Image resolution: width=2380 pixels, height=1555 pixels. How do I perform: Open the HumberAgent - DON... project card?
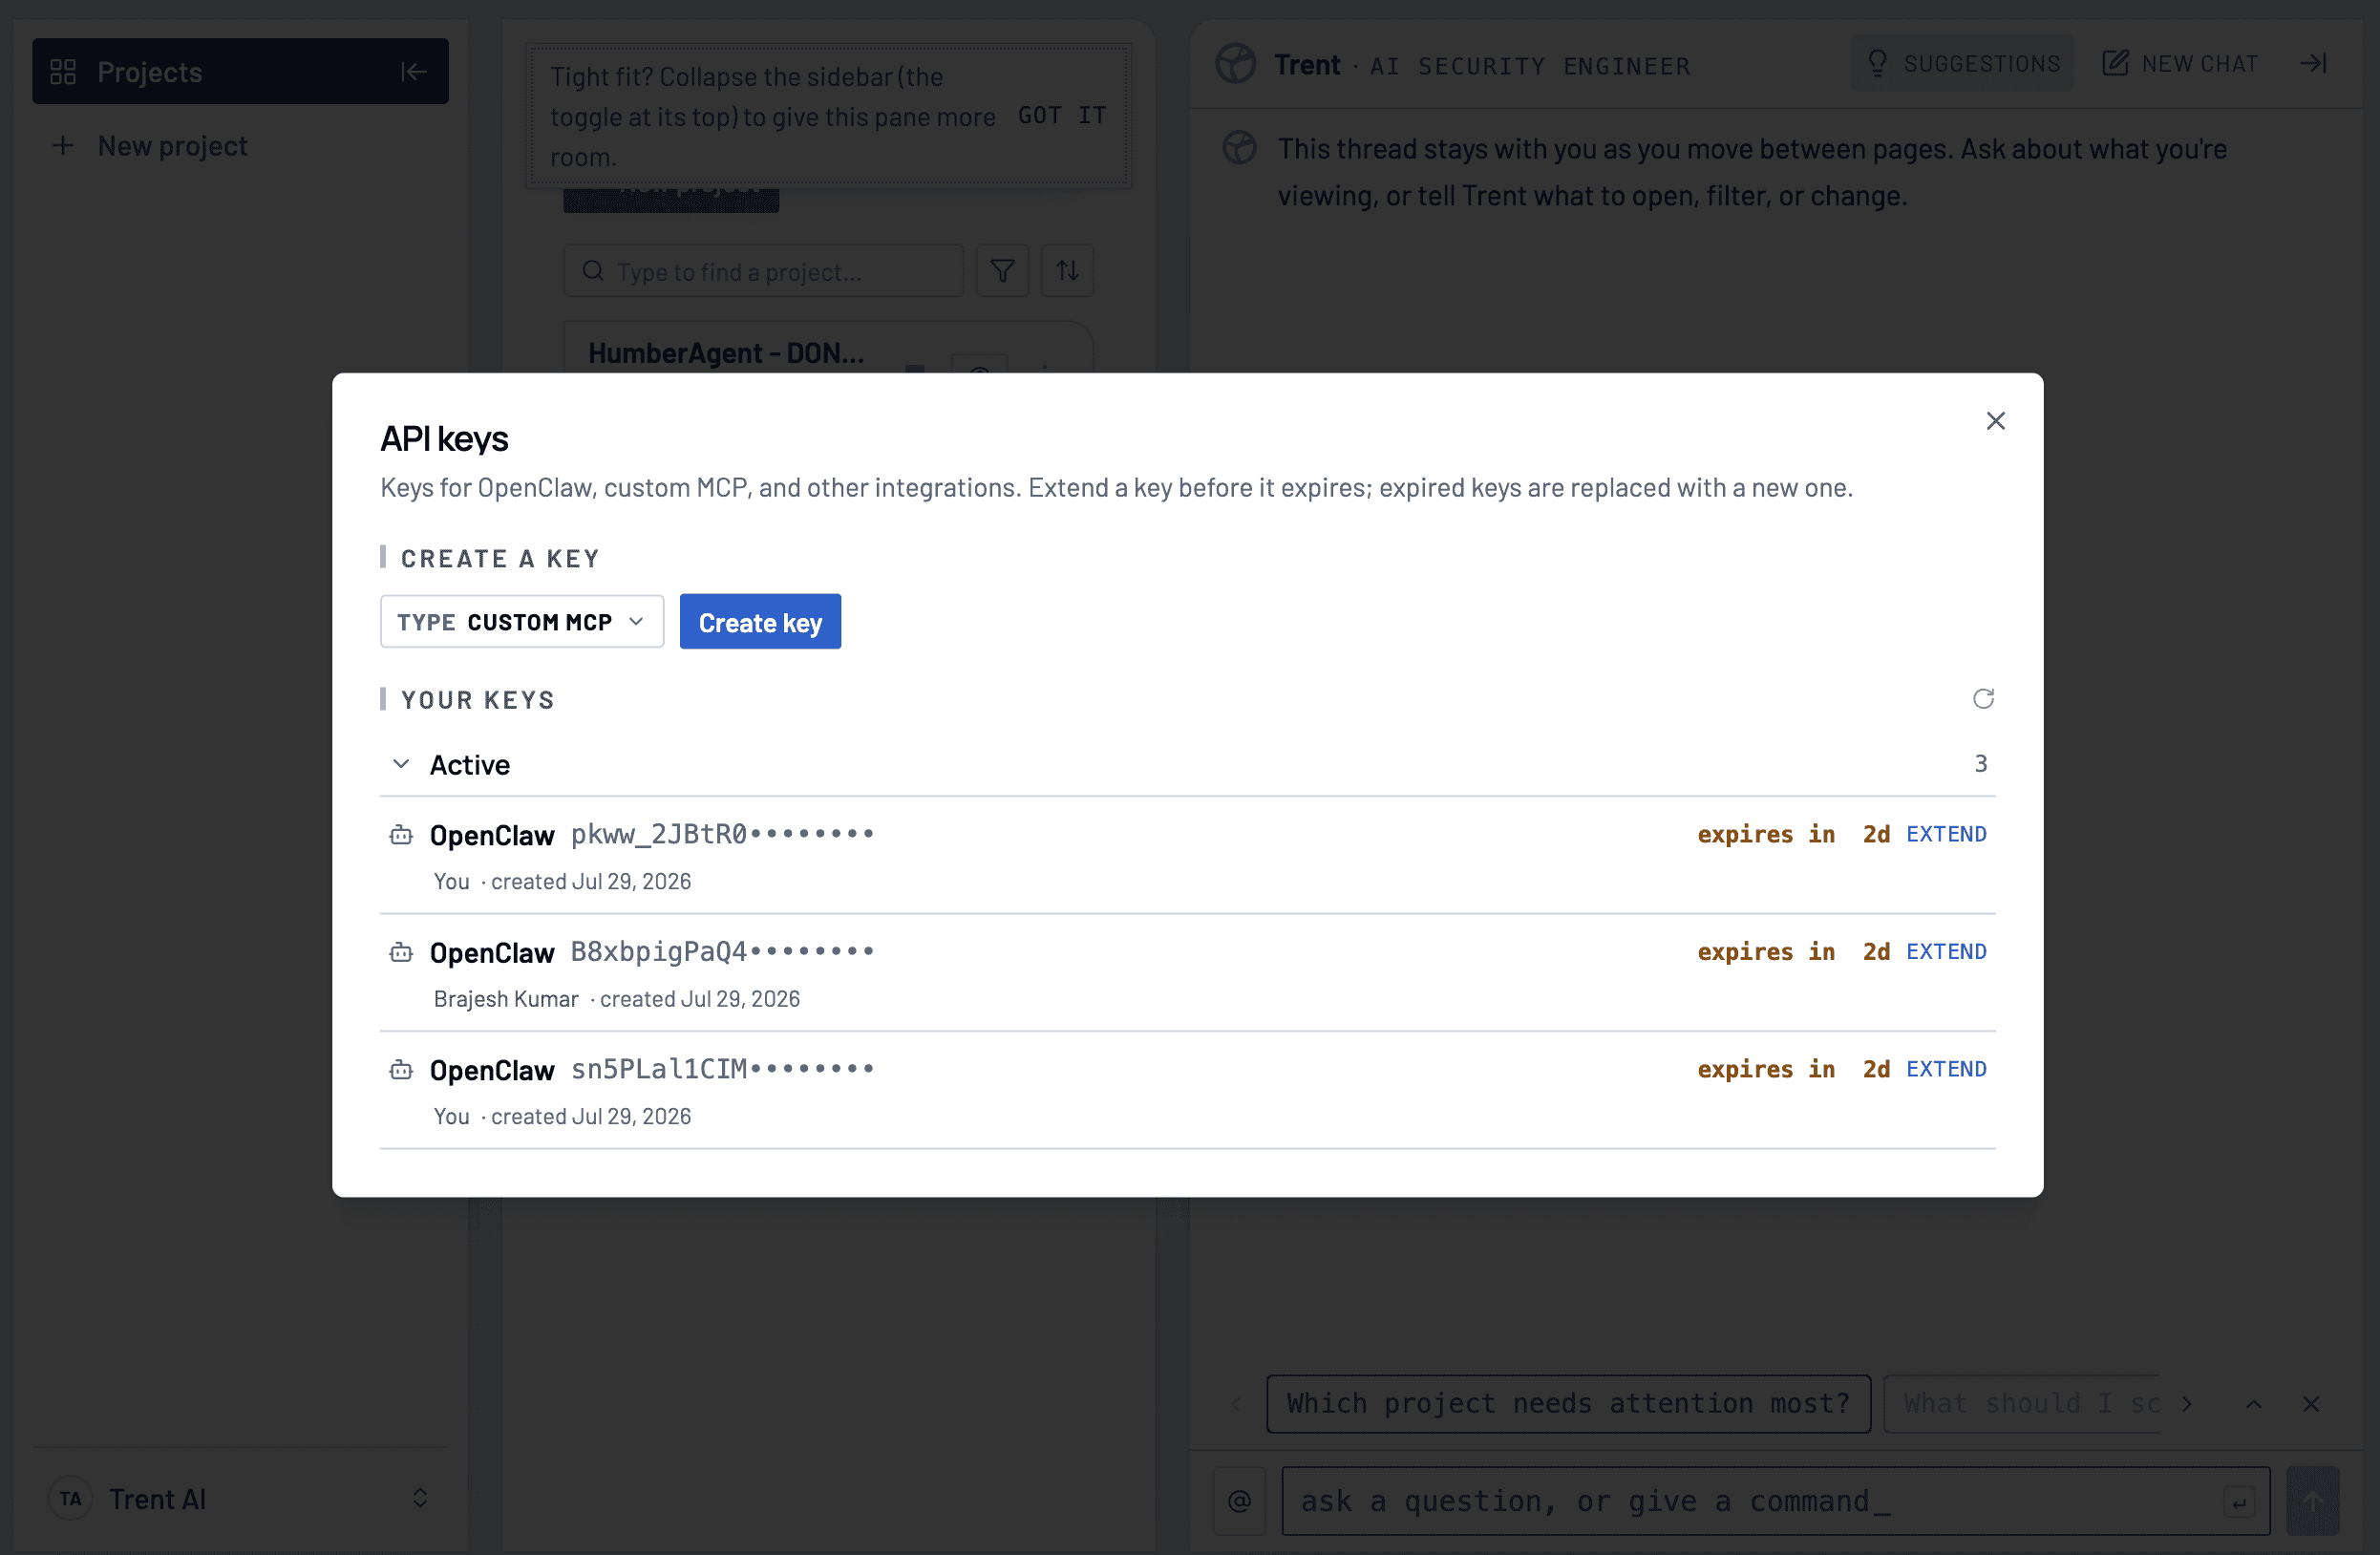pyautogui.click(x=828, y=349)
